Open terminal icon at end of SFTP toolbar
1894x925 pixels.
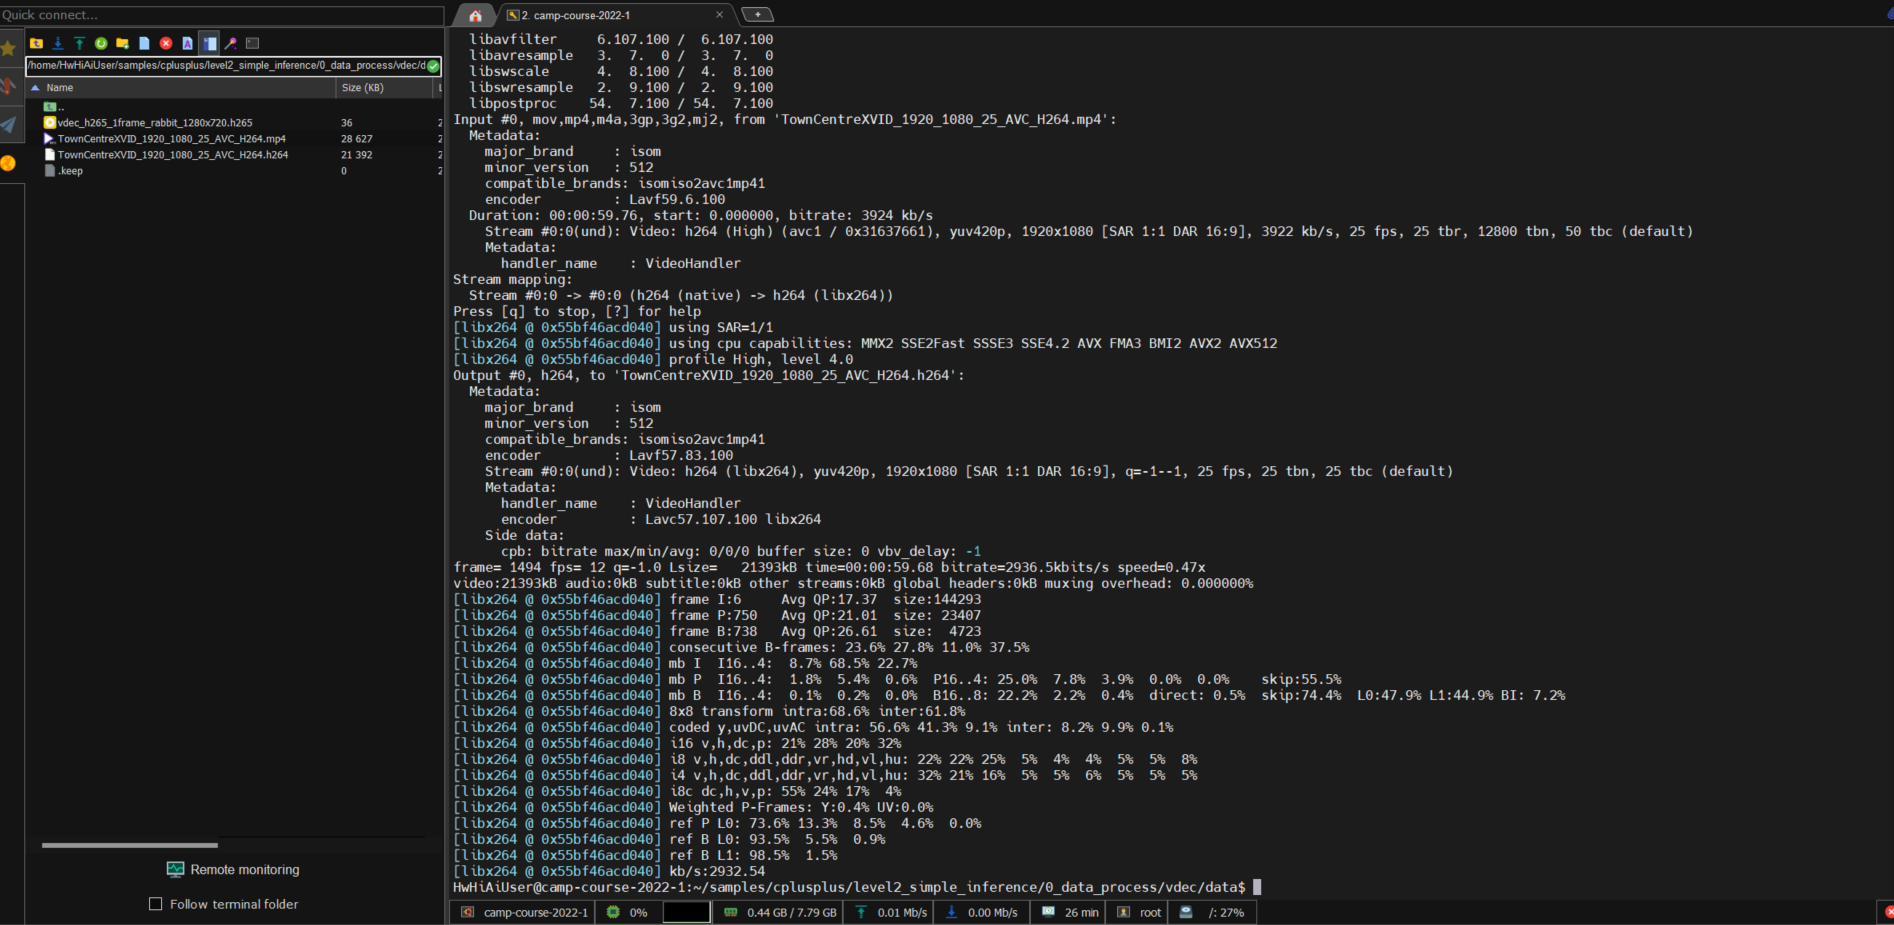pos(252,43)
